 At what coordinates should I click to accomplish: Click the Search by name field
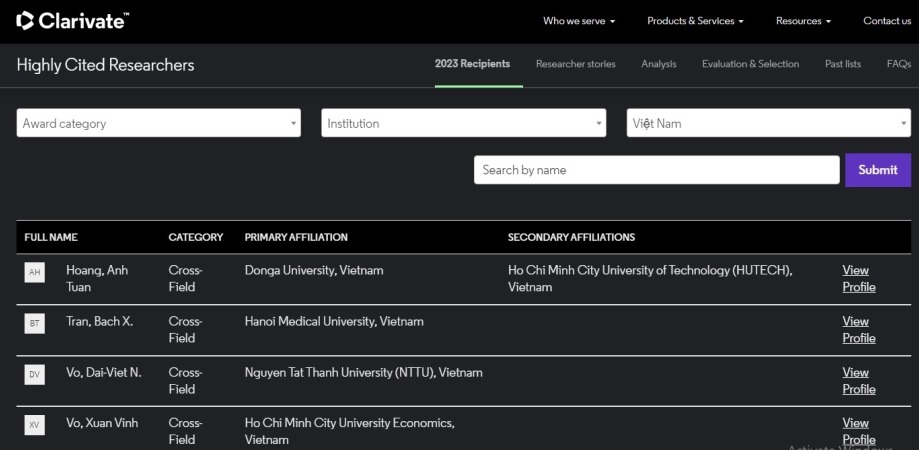coord(656,170)
